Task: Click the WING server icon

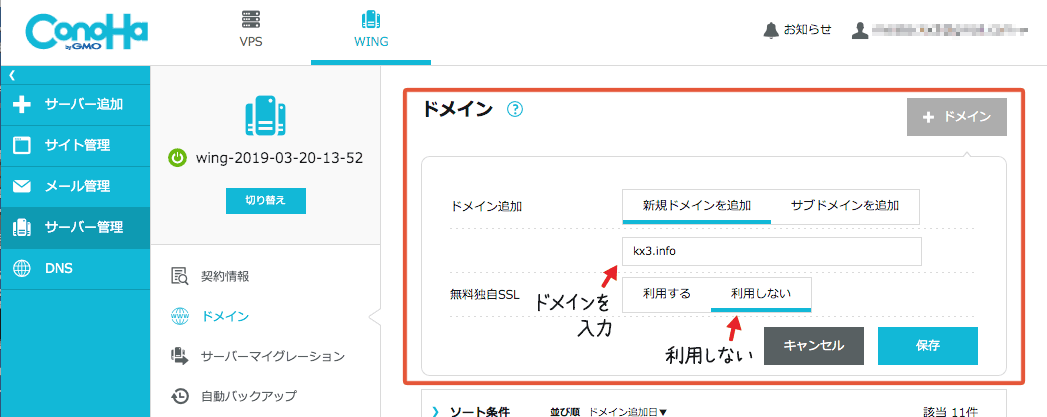Action: coord(371,19)
